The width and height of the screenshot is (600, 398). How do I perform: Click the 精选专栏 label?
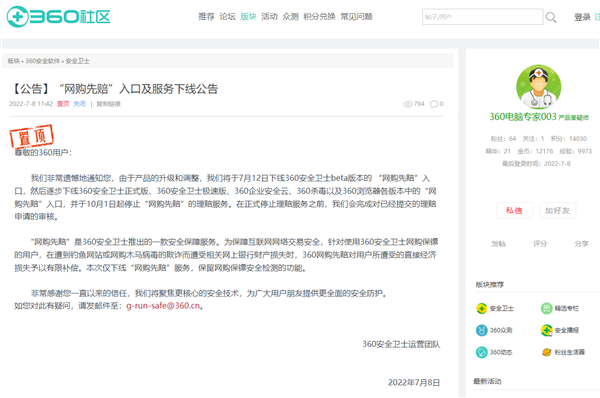tap(567, 308)
